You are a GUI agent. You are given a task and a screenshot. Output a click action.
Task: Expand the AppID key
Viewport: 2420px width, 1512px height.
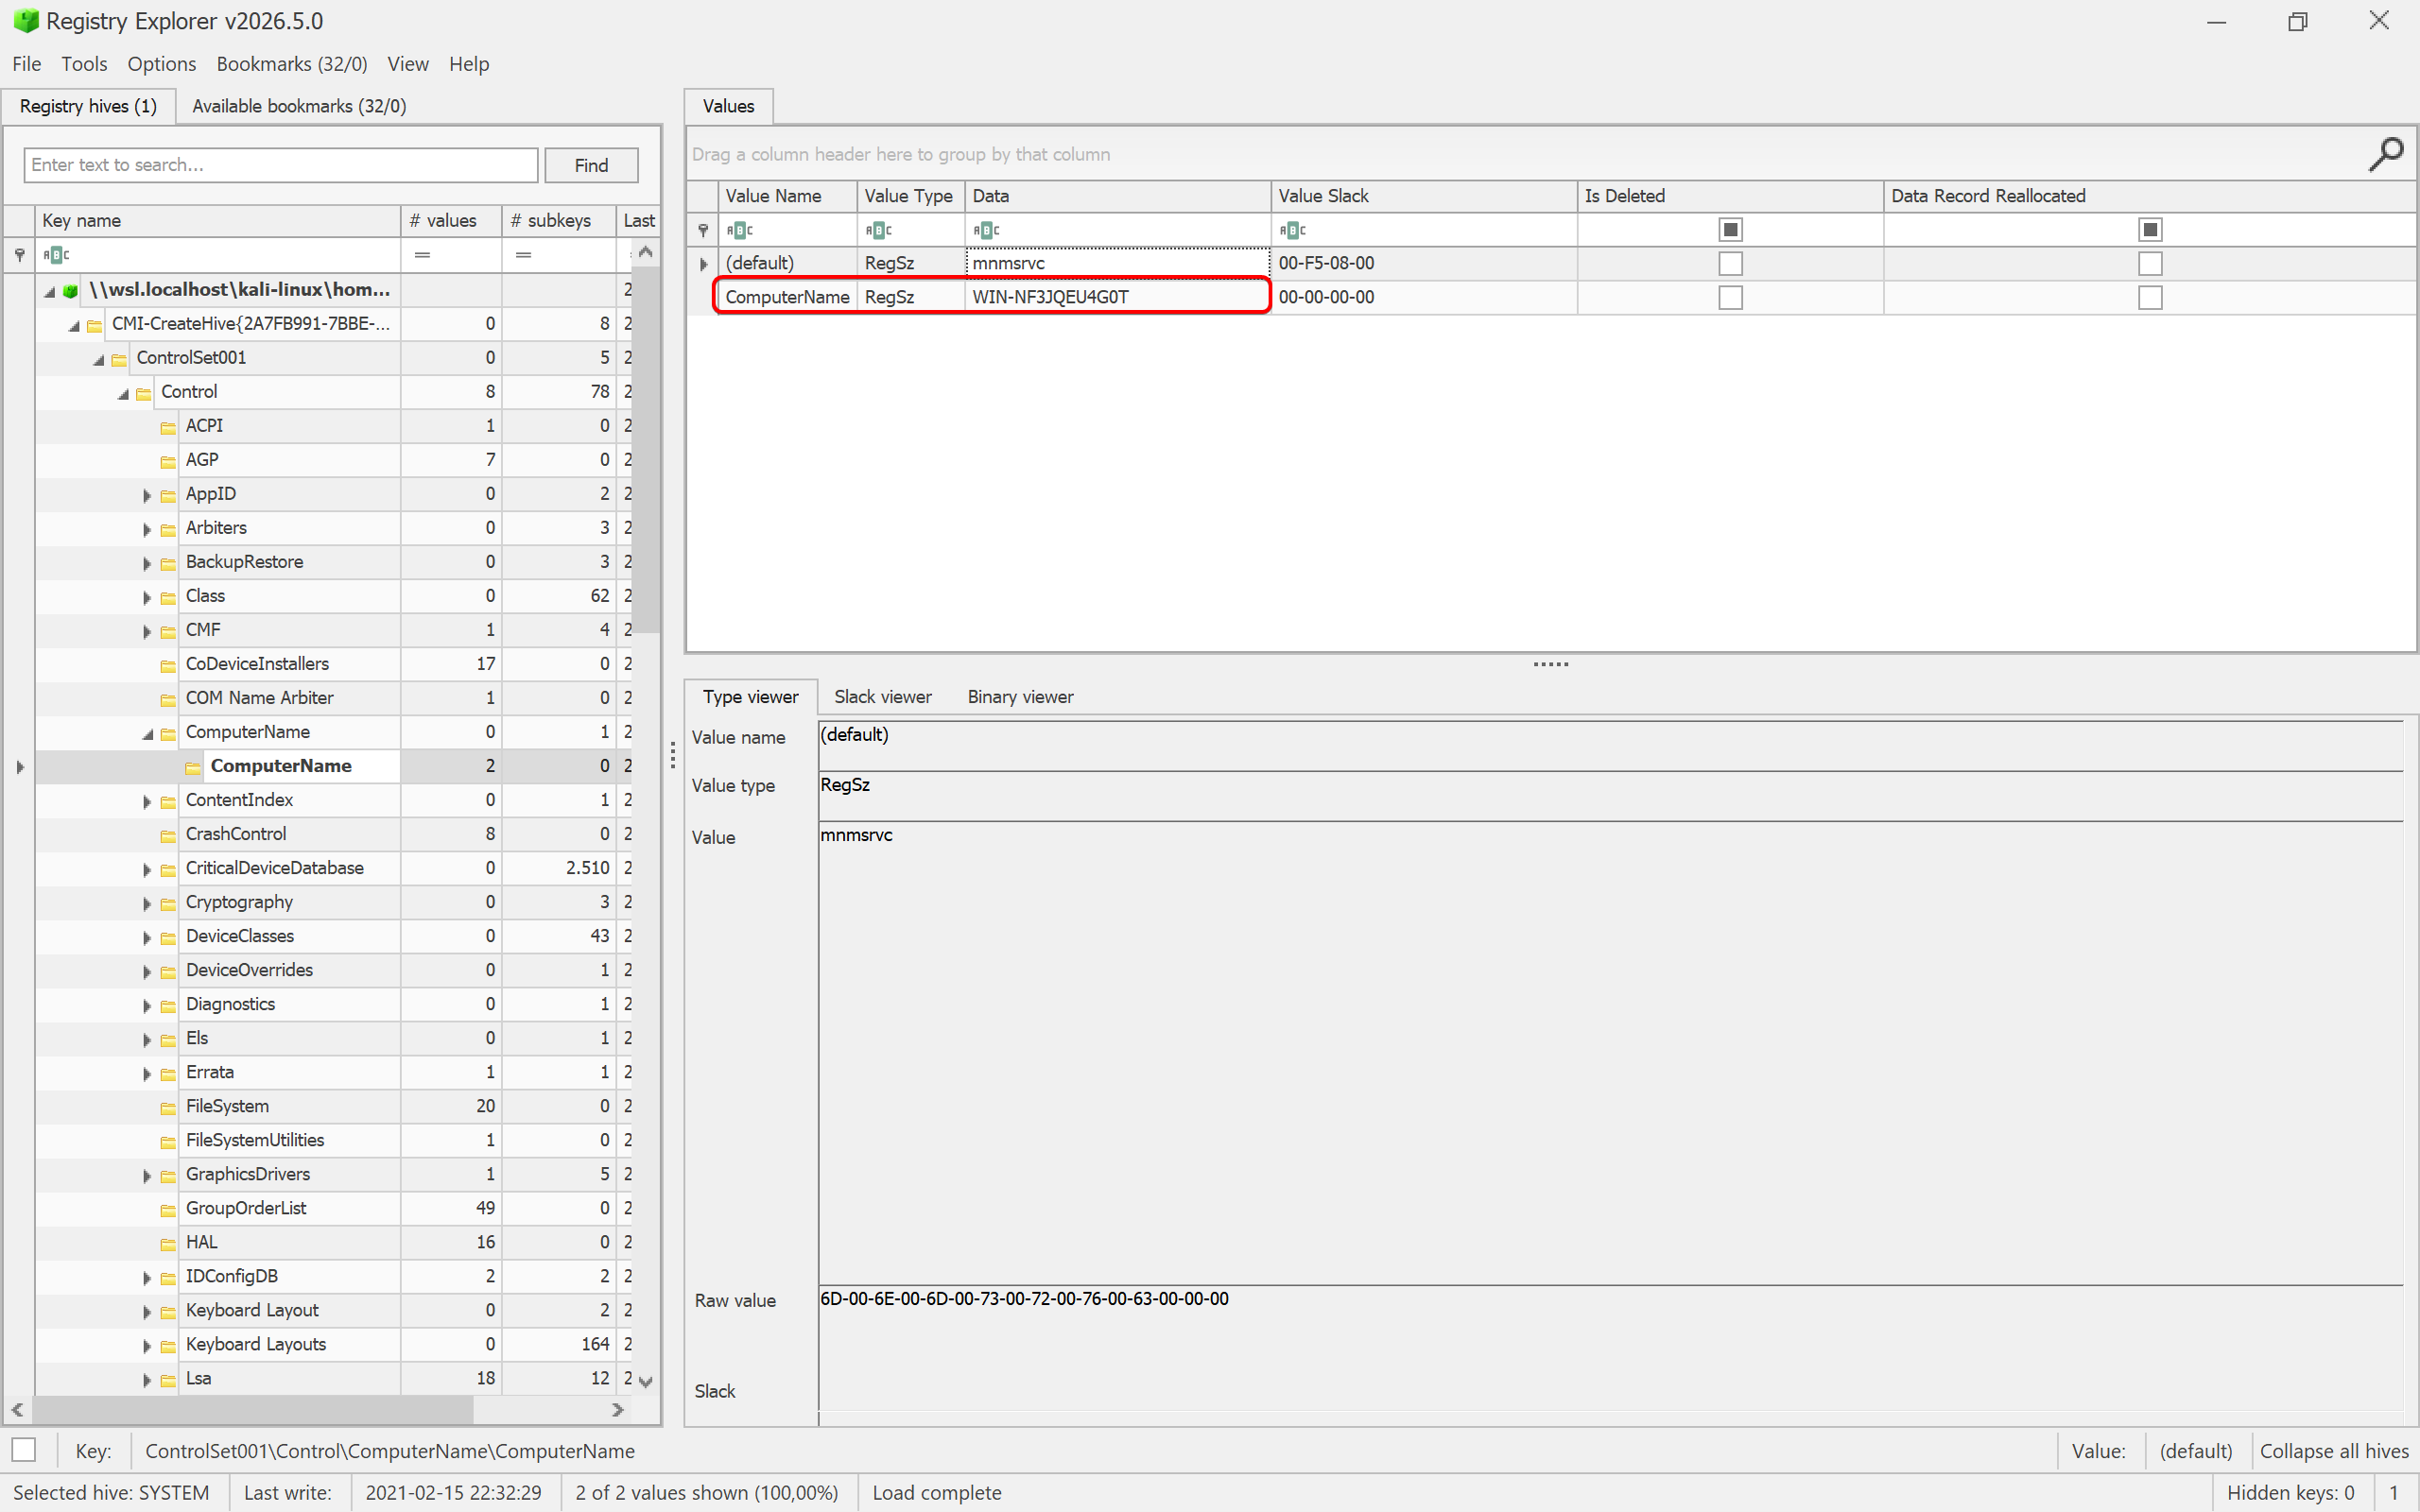tap(146, 495)
